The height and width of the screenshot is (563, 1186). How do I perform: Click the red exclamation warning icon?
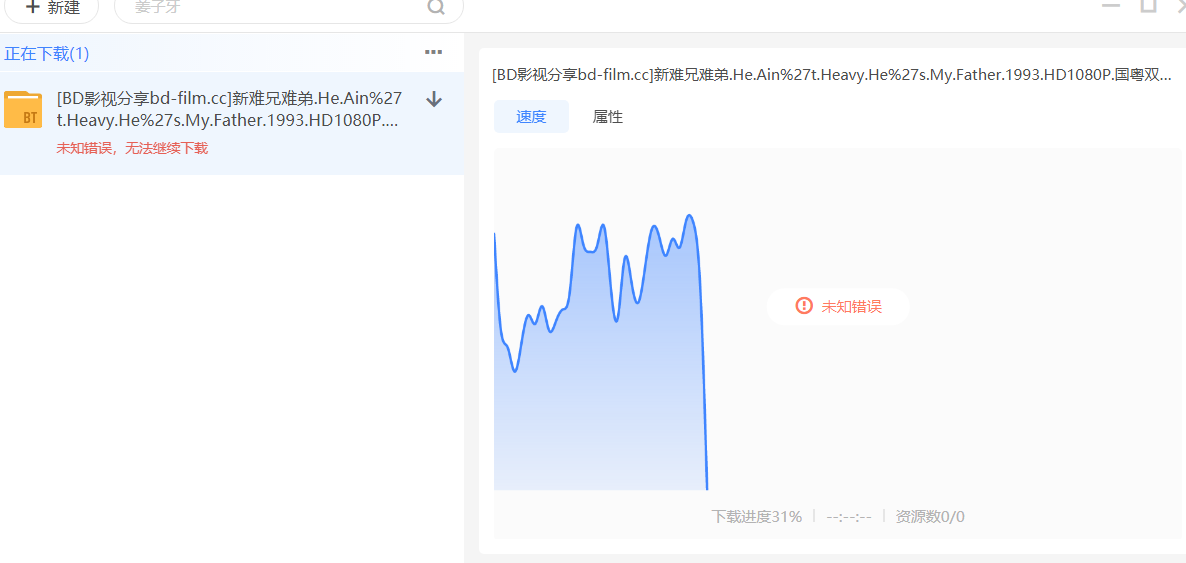pos(804,306)
